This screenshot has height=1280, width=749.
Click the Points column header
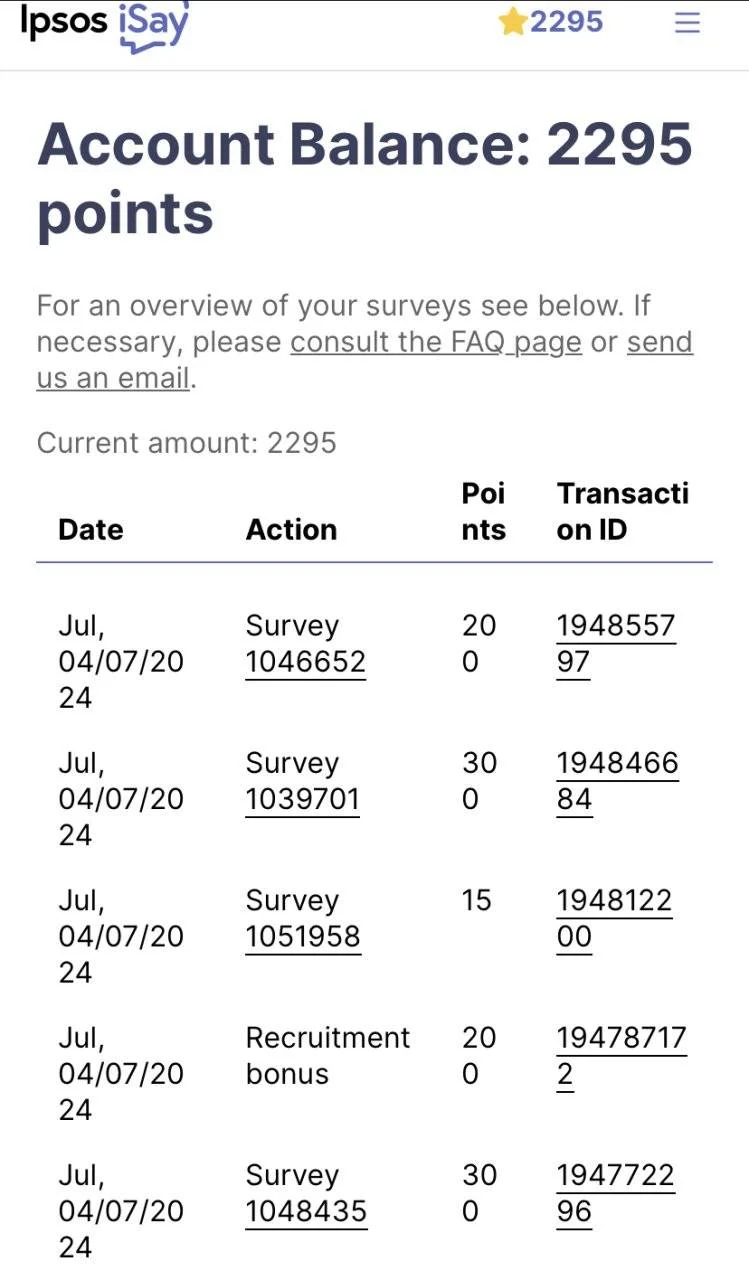(484, 511)
